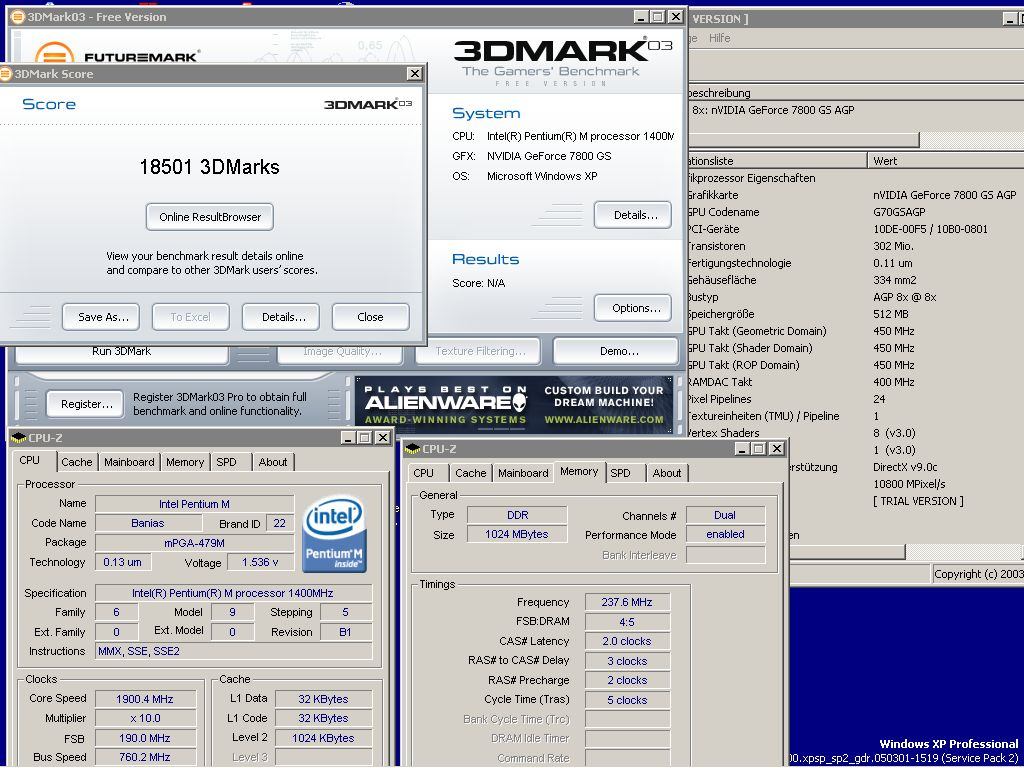Maximize the left CPU-Z window
This screenshot has height=768, width=1024.
click(365, 438)
